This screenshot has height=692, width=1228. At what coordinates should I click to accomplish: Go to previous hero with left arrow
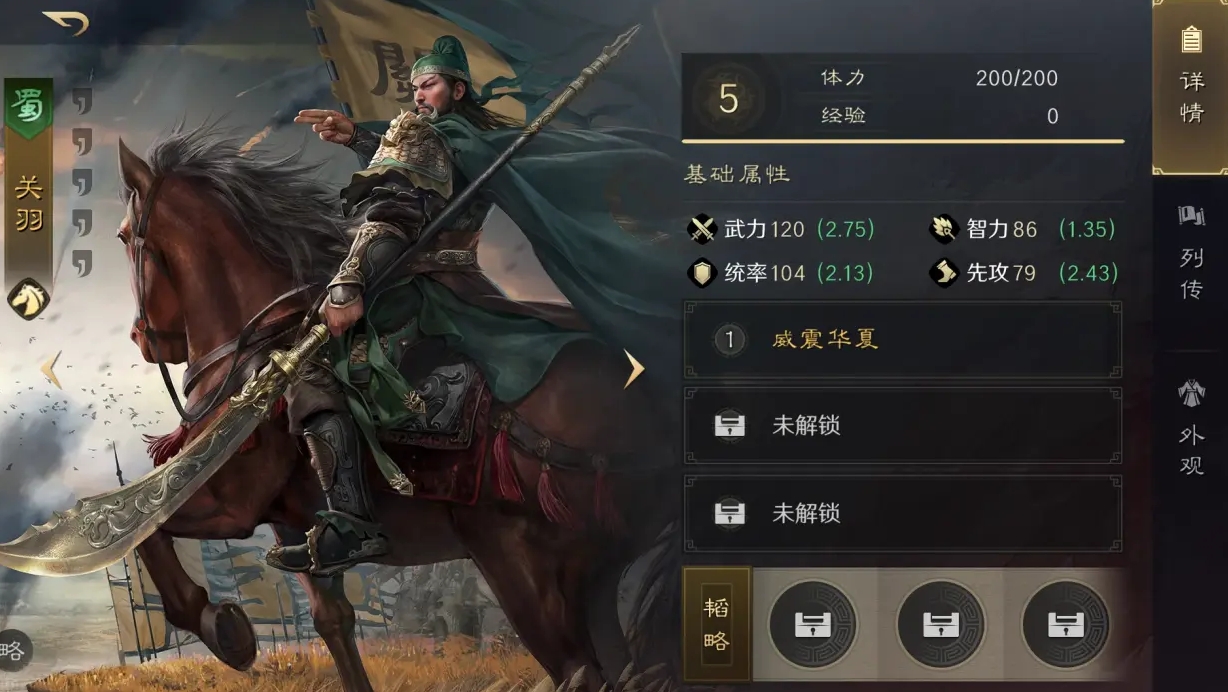click(x=51, y=369)
